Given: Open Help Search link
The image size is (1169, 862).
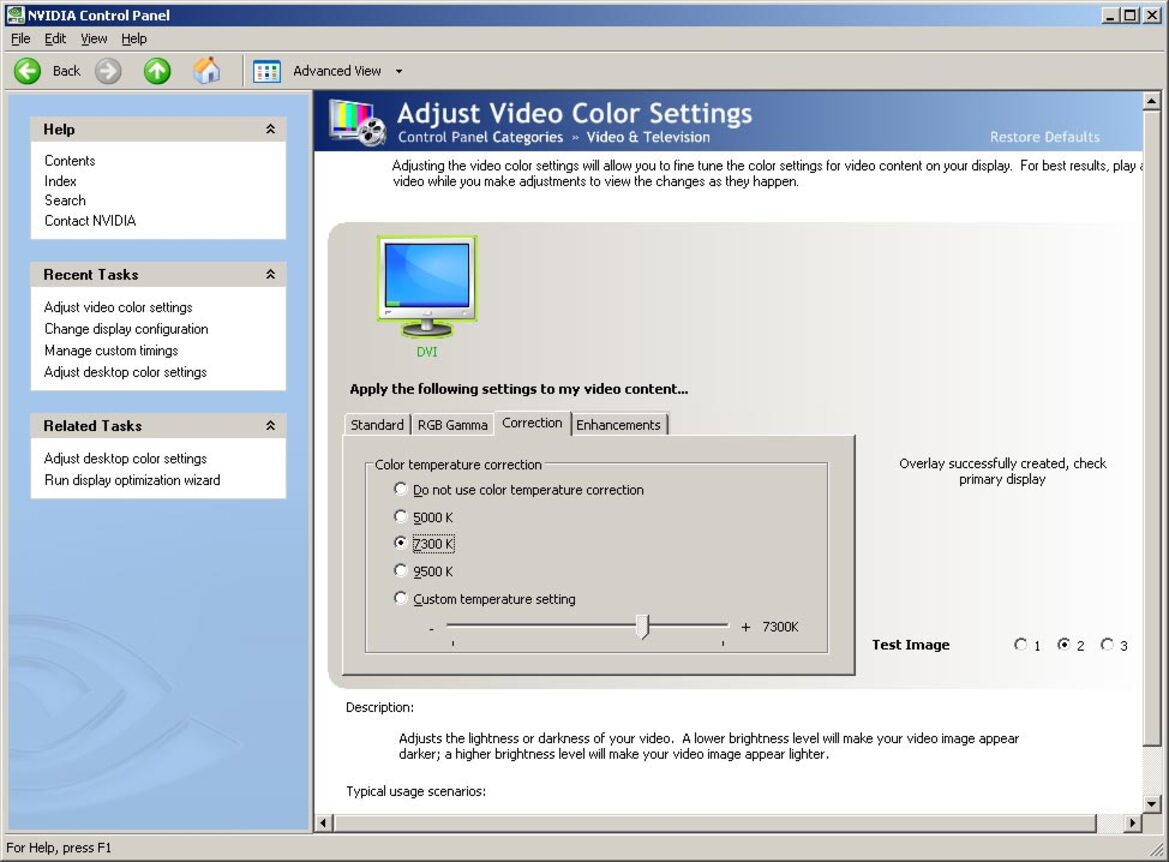Looking at the screenshot, I should coord(65,200).
